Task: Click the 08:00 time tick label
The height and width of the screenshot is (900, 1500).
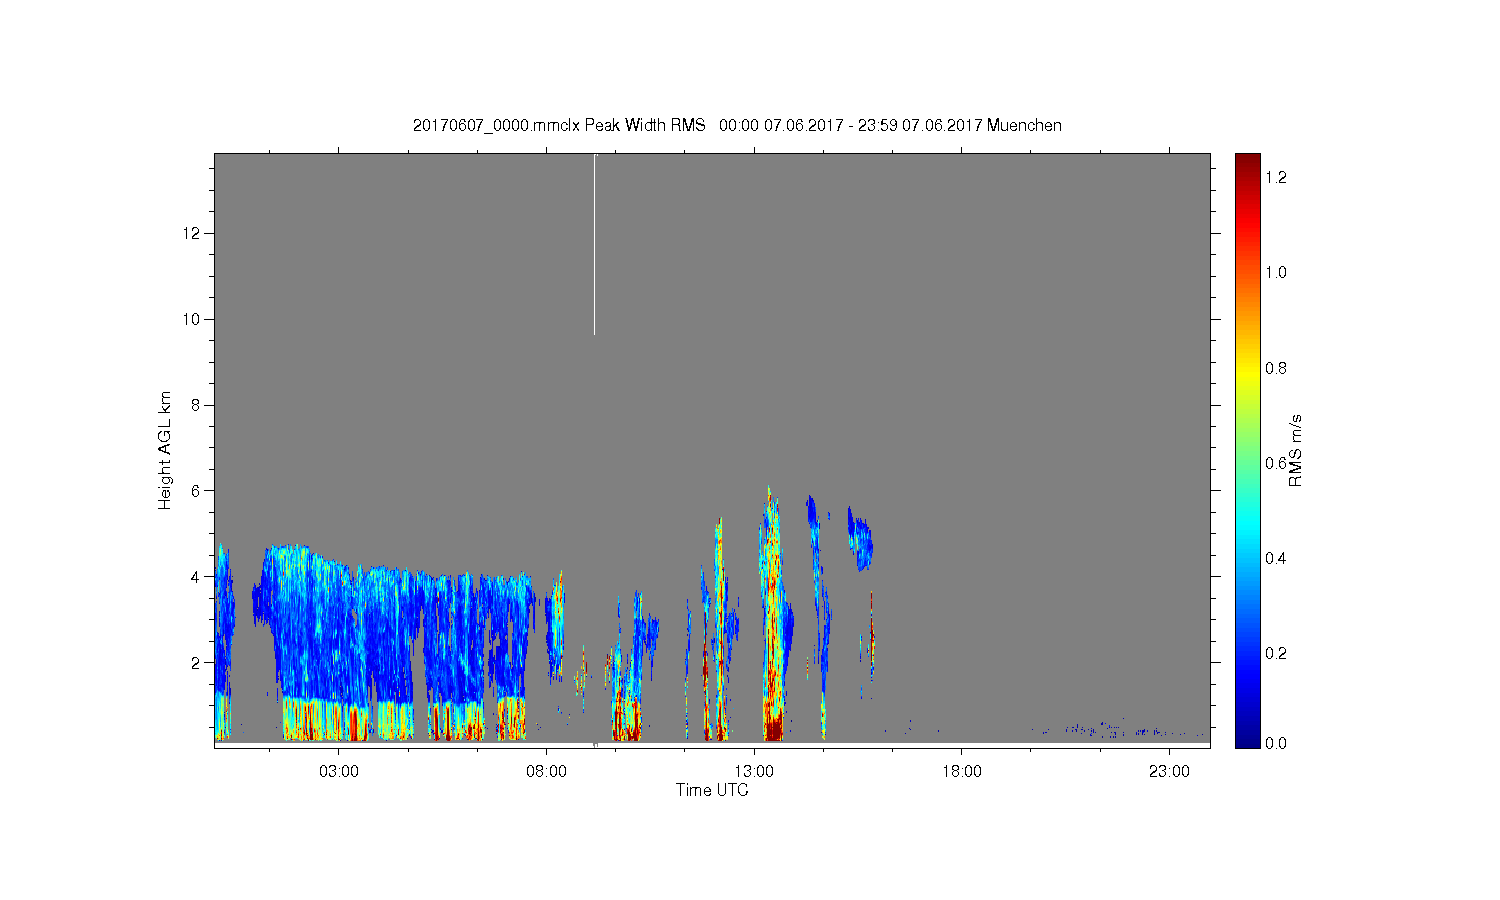Action: [x=546, y=772]
